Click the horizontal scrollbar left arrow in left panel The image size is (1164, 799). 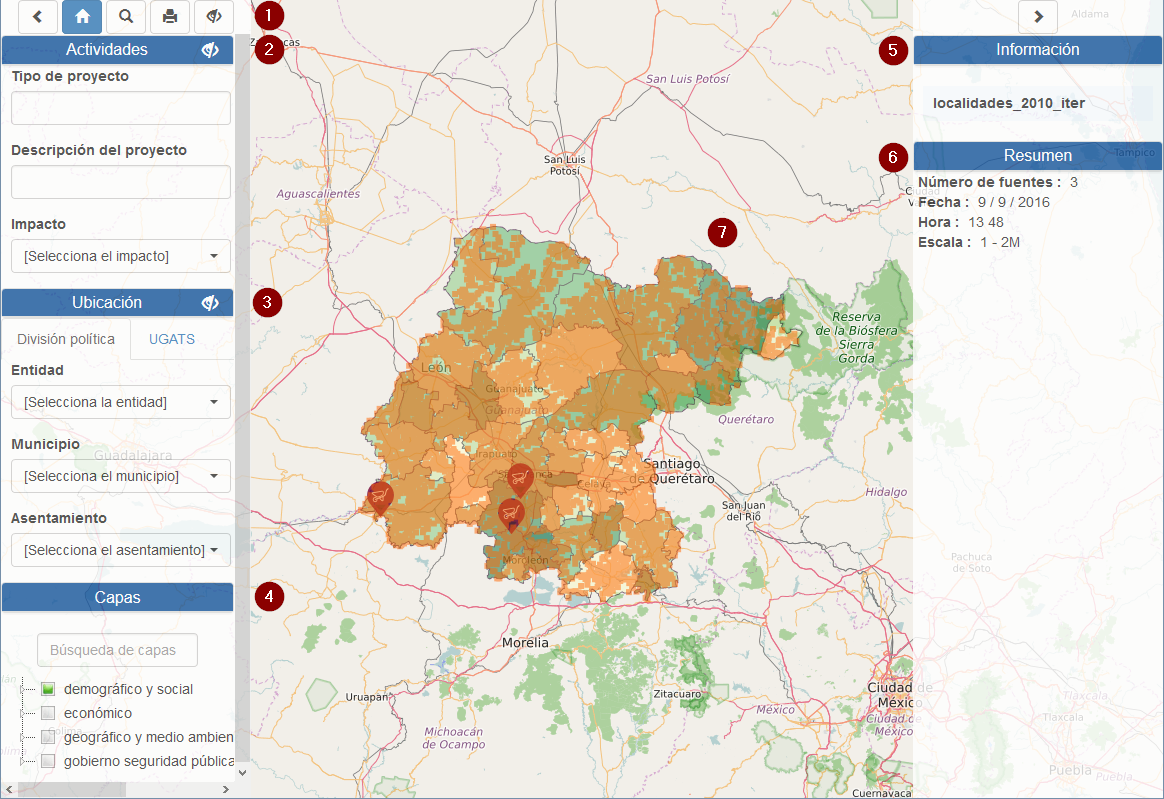(x=9, y=790)
